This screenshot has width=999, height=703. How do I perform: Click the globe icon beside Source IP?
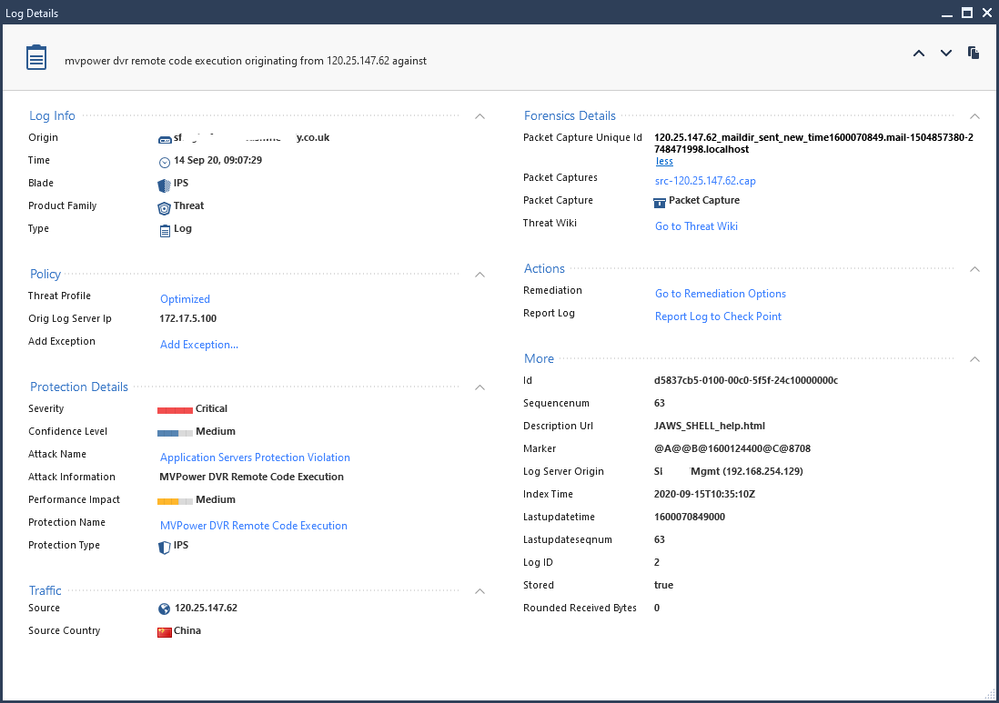point(164,609)
